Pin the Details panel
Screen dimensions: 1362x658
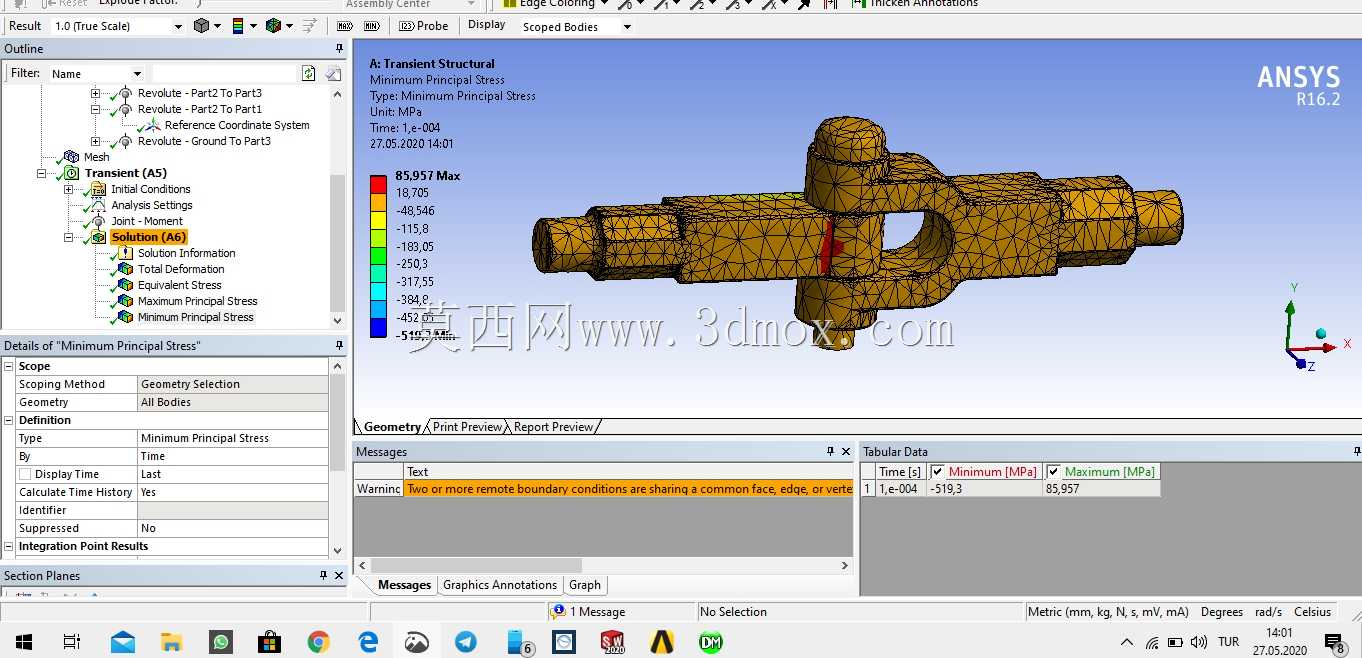339,345
